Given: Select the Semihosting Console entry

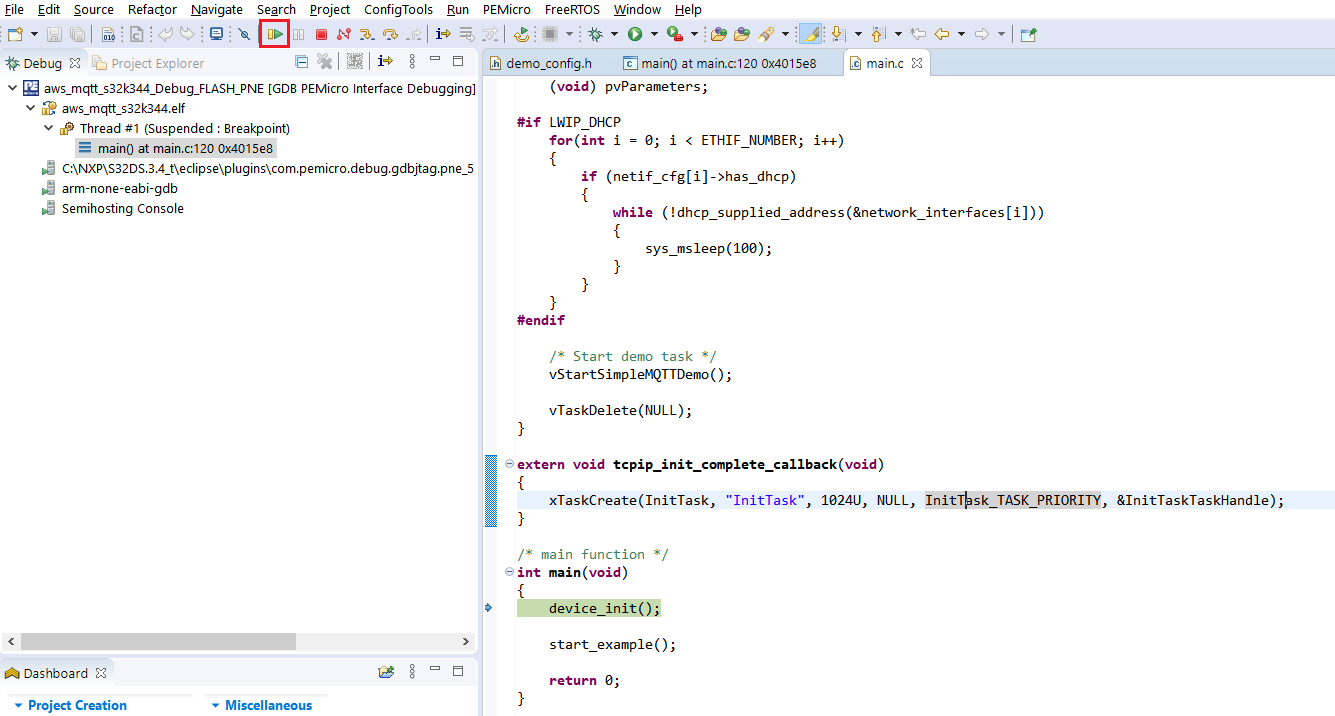Looking at the screenshot, I should pos(122,209).
